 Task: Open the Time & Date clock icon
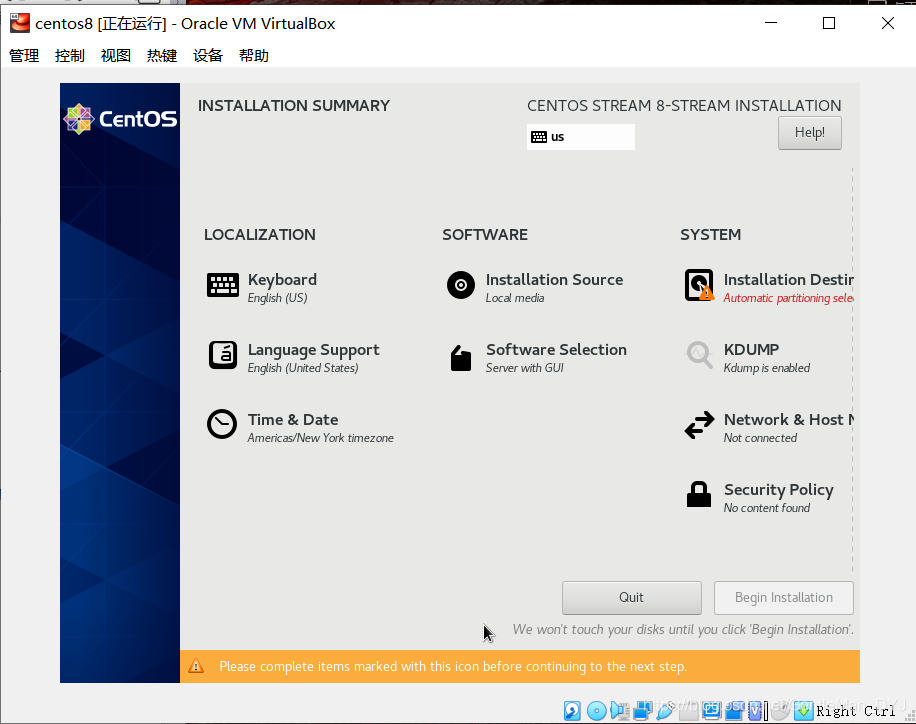tap(222, 424)
